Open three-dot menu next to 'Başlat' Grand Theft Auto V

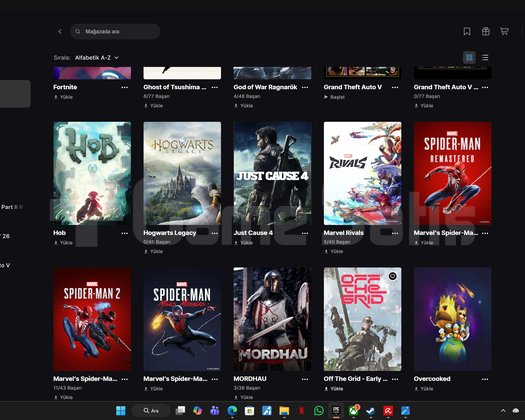pos(395,87)
